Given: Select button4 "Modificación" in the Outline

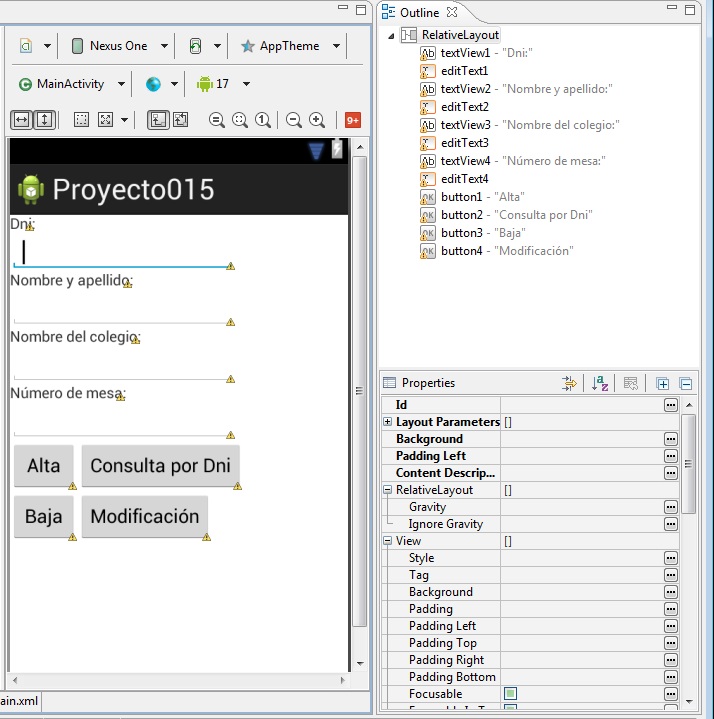Looking at the screenshot, I should tap(497, 251).
